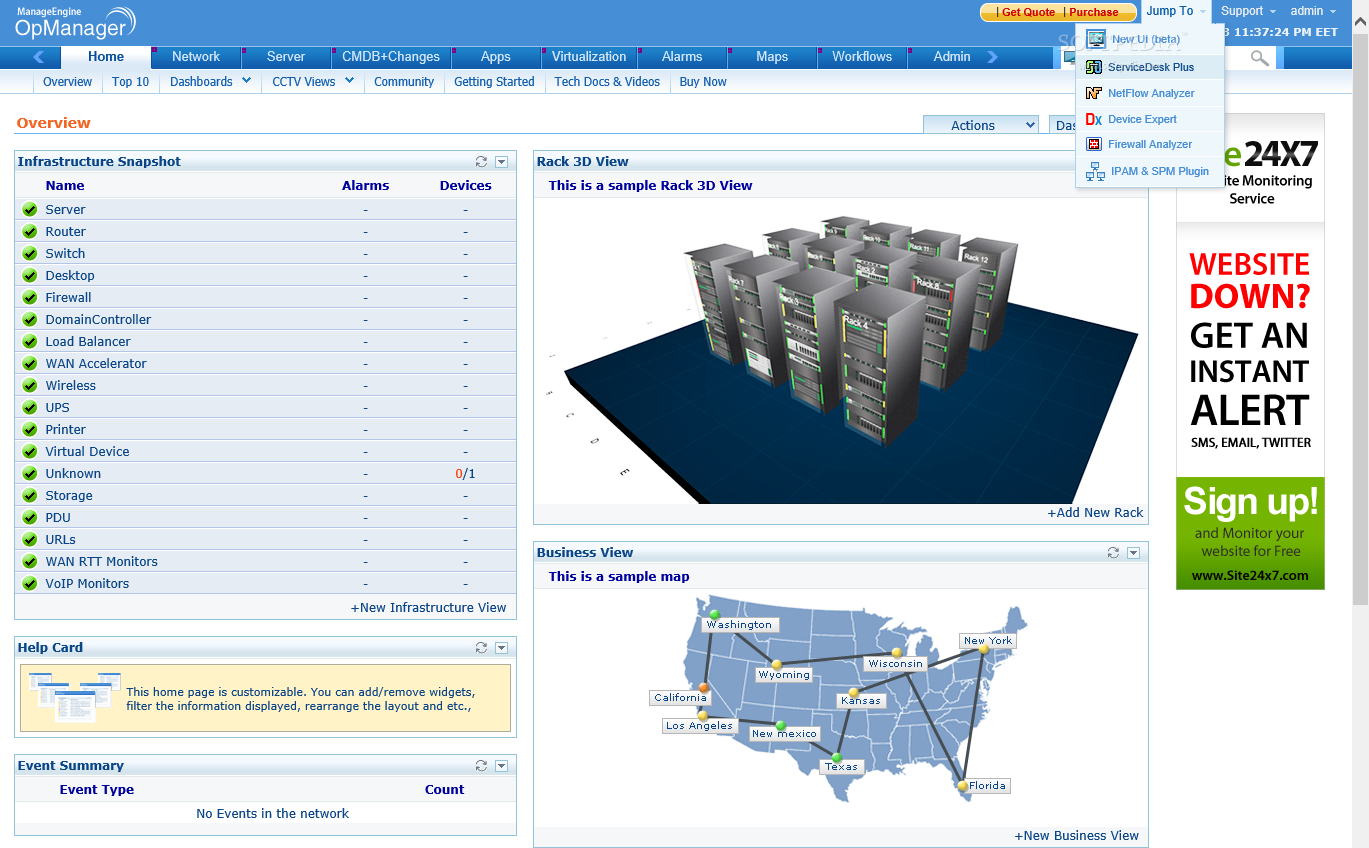This screenshot has width=1369, height=848.
Task: Click the Help Card illustration image
Action: (75, 698)
